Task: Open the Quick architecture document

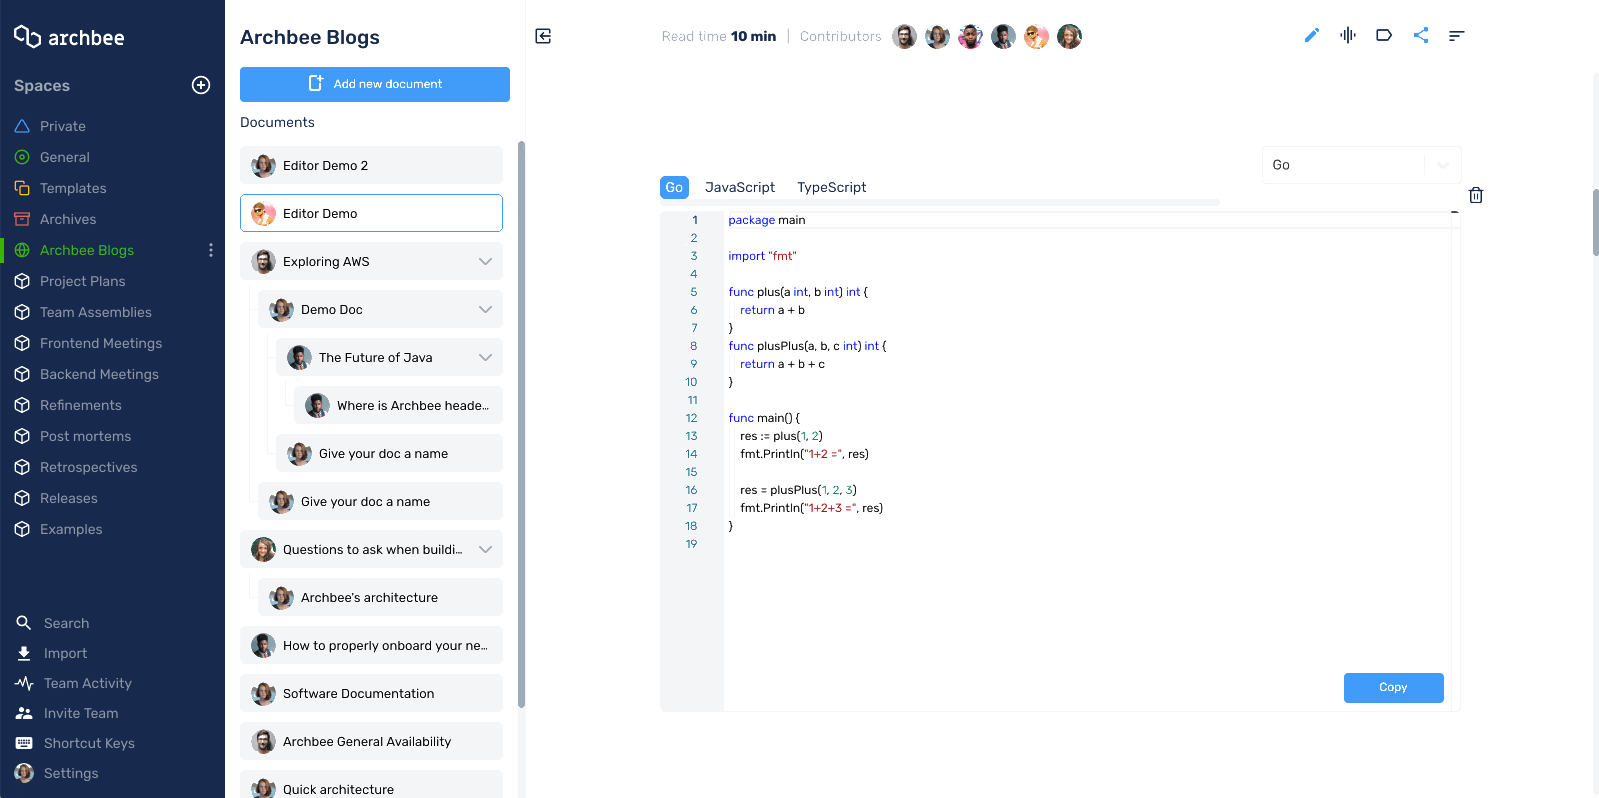Action: click(x=371, y=785)
